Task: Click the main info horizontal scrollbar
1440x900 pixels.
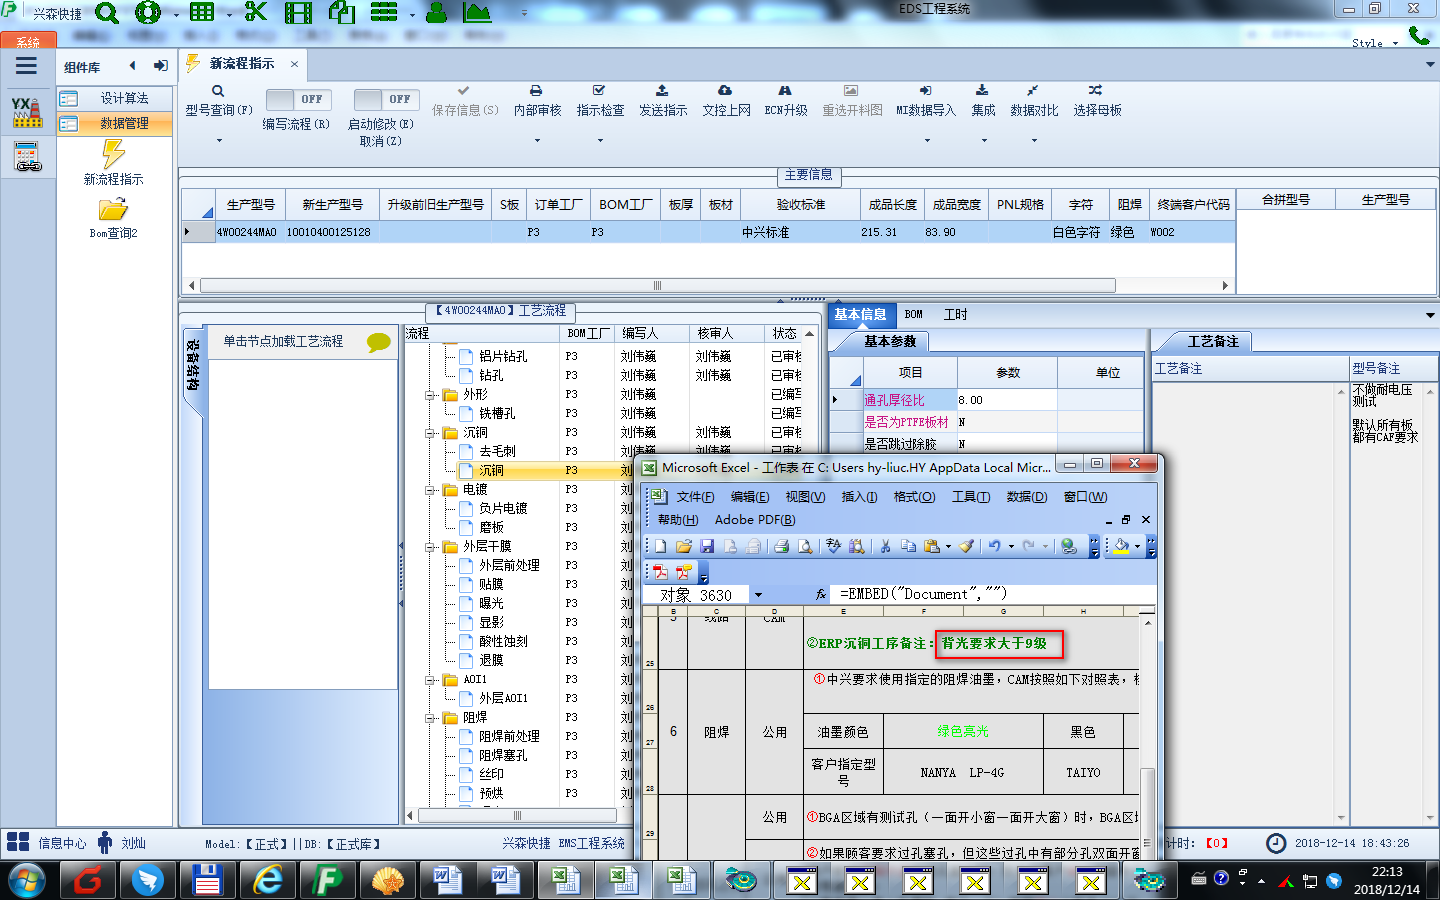Action: [x=657, y=286]
